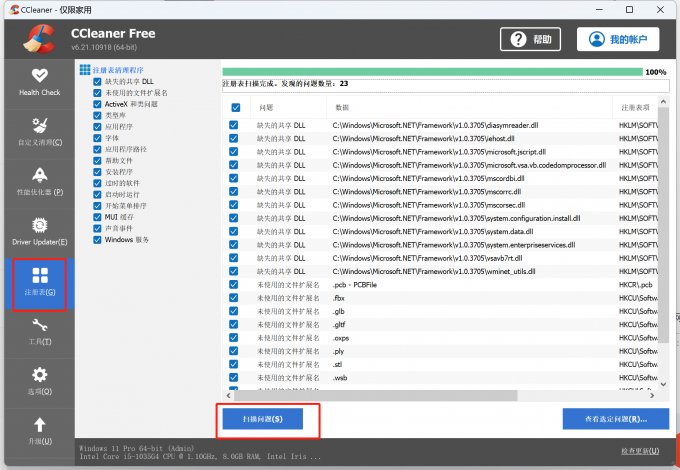Open the Health Check section
The image size is (680, 470).
point(39,82)
